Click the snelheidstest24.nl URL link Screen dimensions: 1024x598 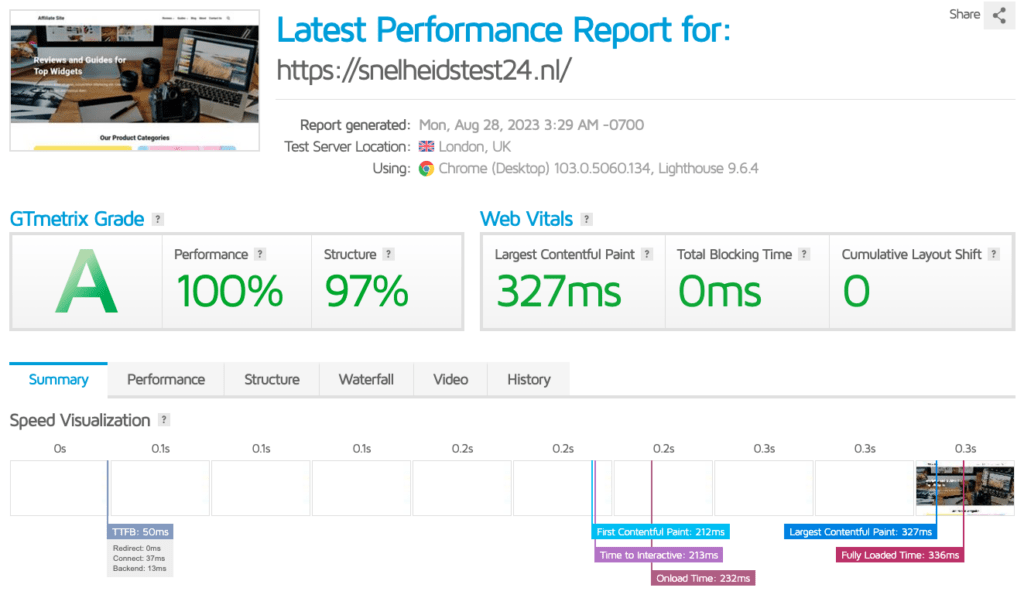(424, 70)
